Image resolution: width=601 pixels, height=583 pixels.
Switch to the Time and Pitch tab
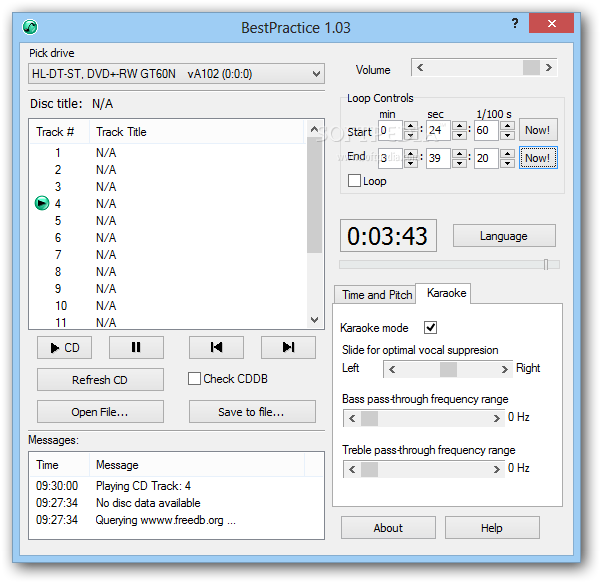tap(376, 295)
